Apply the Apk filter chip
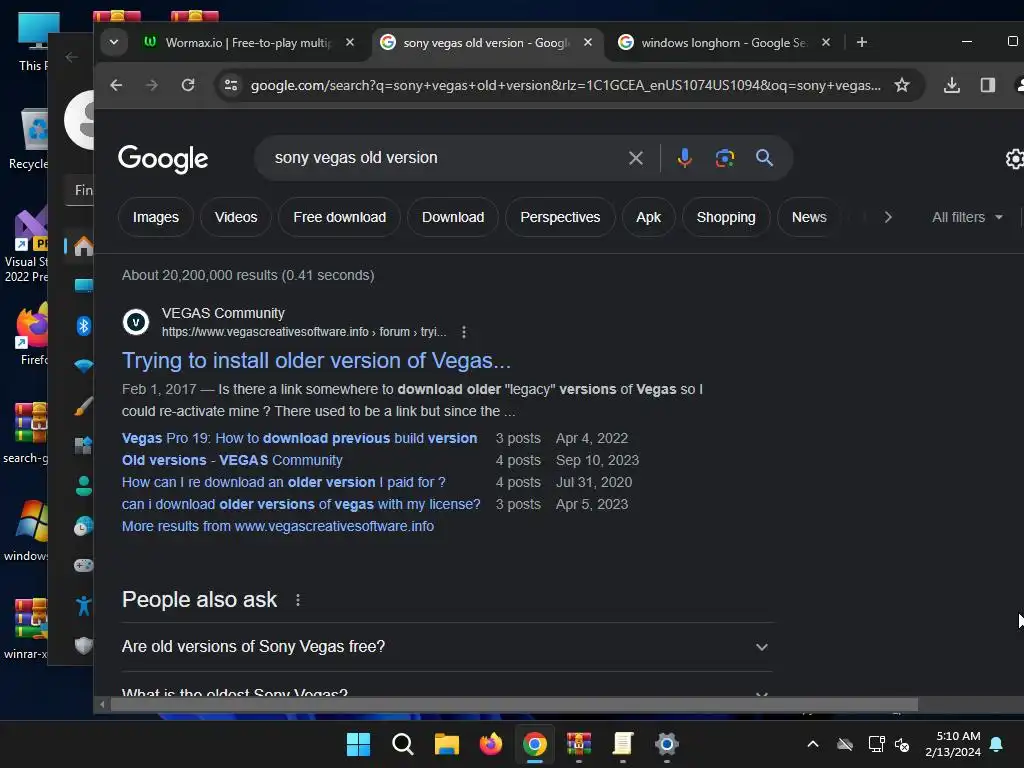This screenshot has width=1024, height=768. [x=648, y=217]
